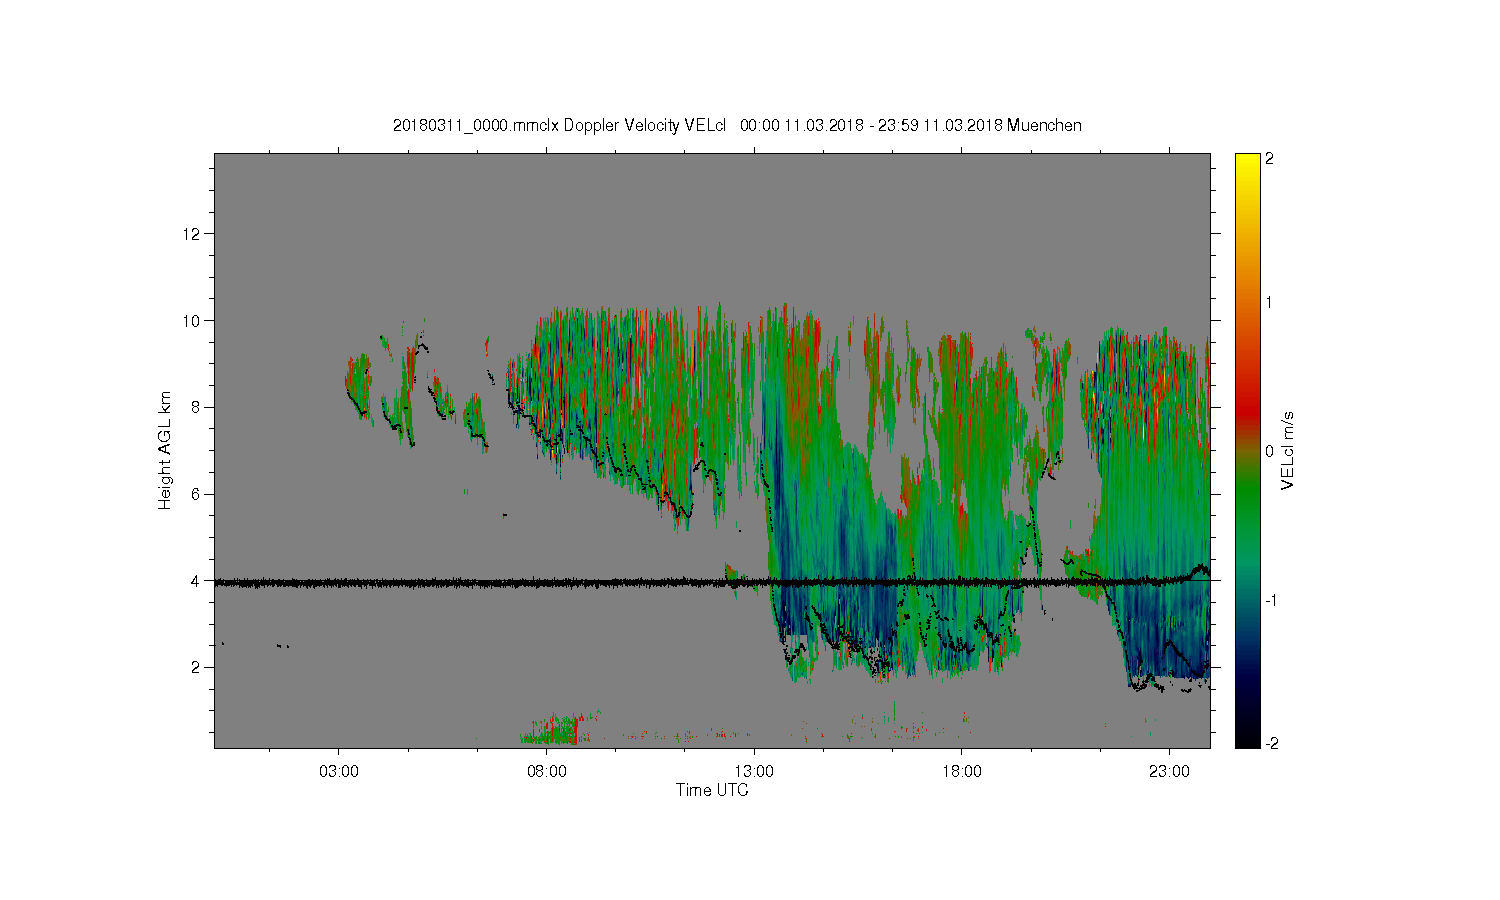Click the colorbar value '1'
This screenshot has height=900, width=1500.
click(x=1269, y=302)
